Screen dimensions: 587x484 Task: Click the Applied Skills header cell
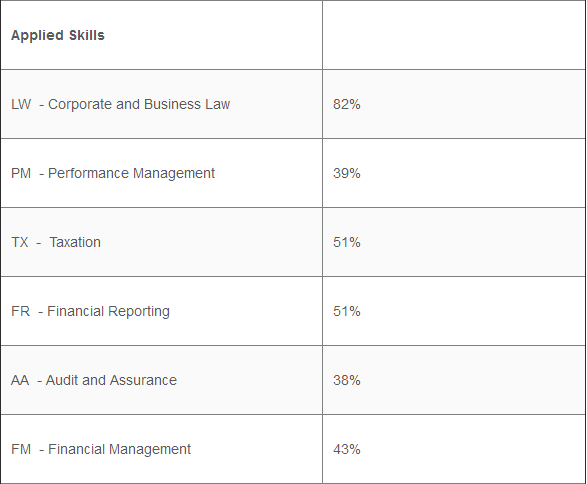(x=161, y=35)
